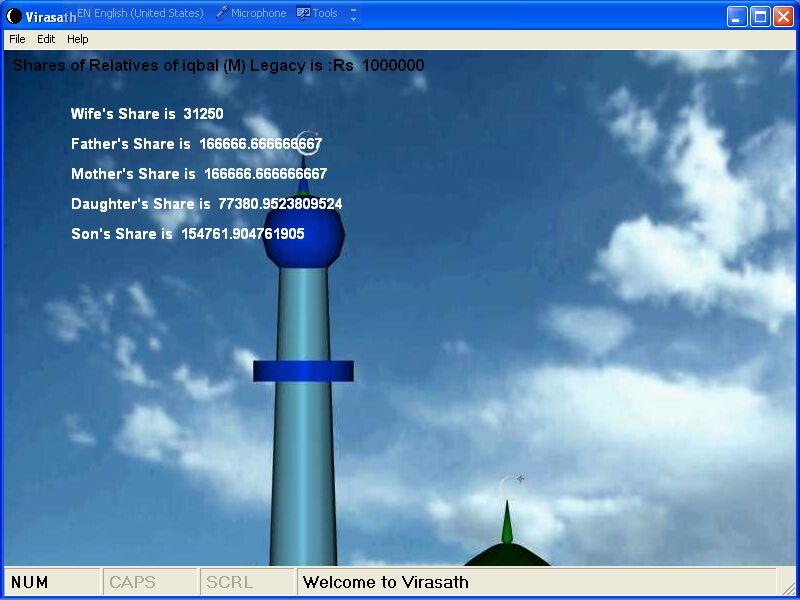The height and width of the screenshot is (600, 800).
Task: Click the NUM status bar indicator
Action: (x=30, y=582)
